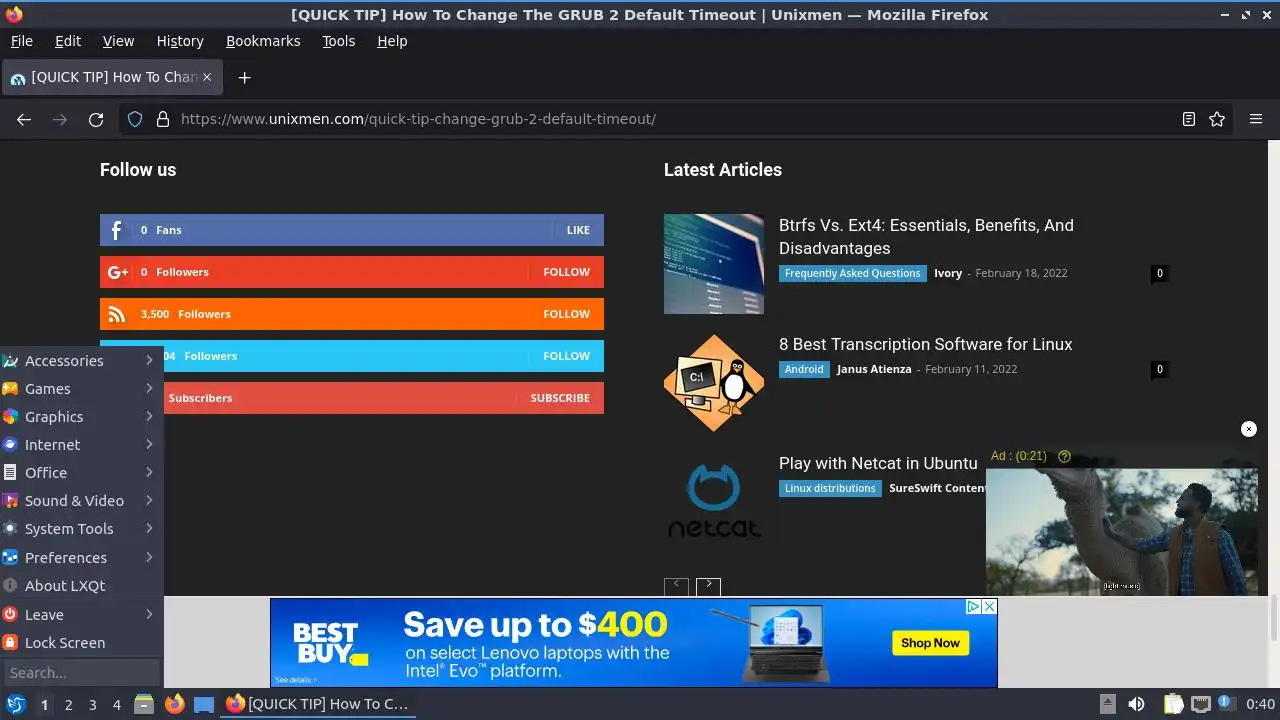
Task: Click the ad info question mark icon
Action: (x=1064, y=456)
